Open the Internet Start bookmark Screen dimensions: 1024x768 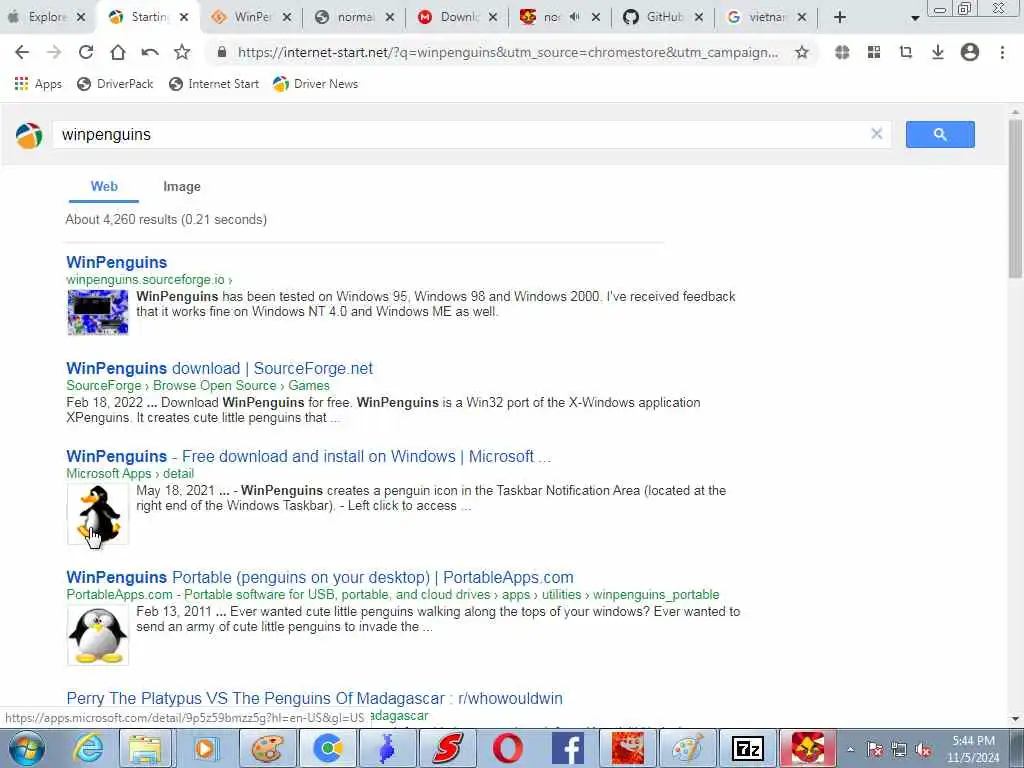point(214,84)
